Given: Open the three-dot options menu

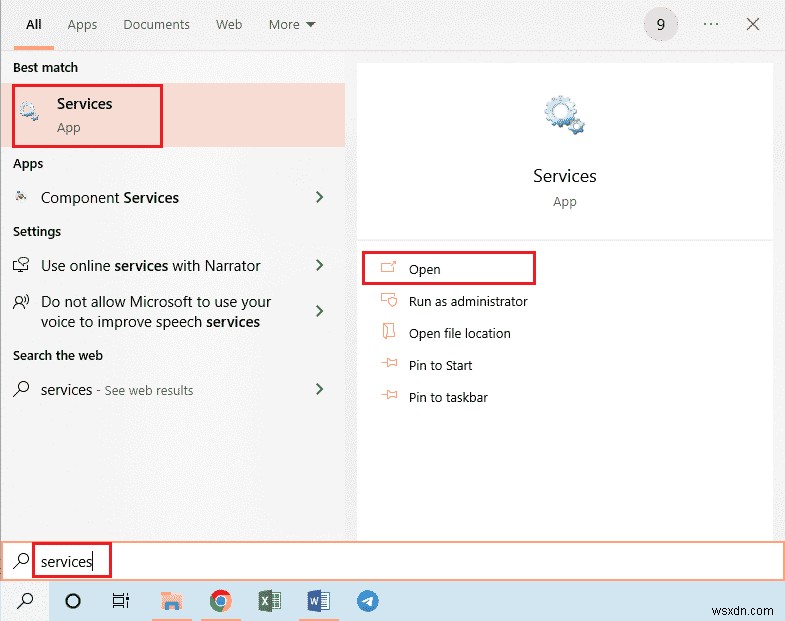Looking at the screenshot, I should pos(710,24).
